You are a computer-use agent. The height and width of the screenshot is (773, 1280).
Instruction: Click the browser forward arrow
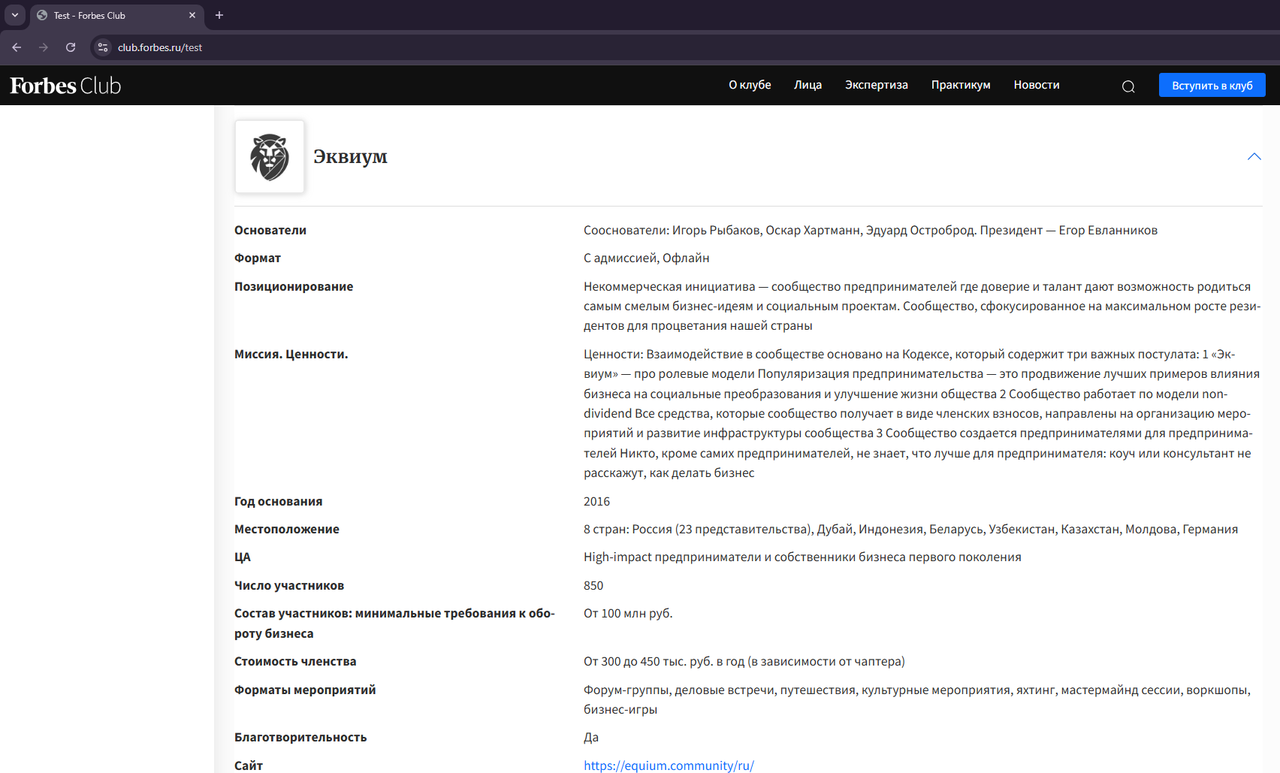click(x=43, y=47)
